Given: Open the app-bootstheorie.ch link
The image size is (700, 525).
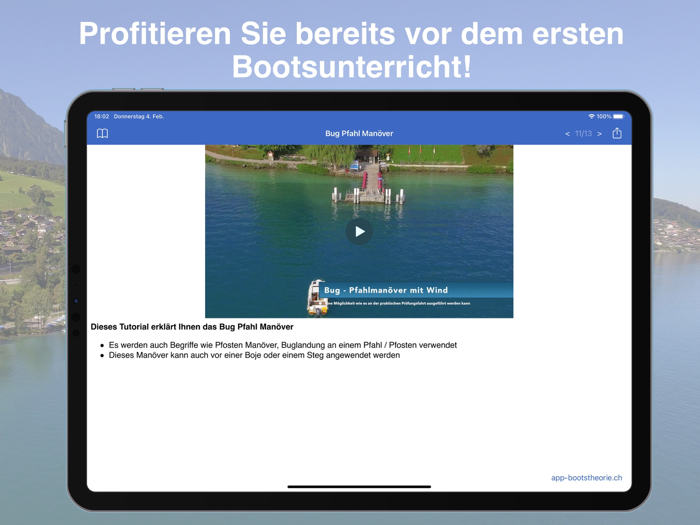Looking at the screenshot, I should (586, 478).
